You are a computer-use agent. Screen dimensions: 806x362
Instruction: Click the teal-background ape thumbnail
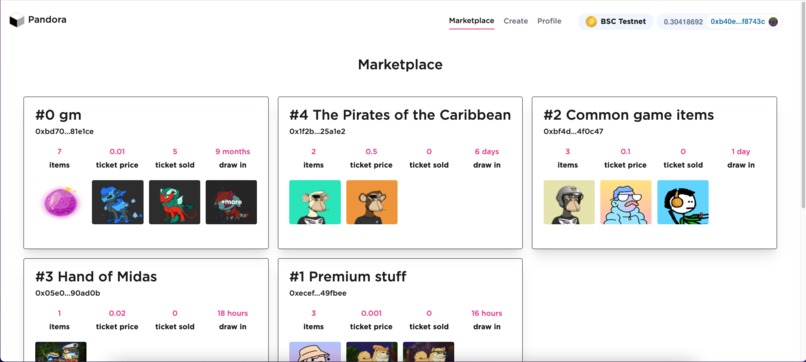tap(315, 202)
